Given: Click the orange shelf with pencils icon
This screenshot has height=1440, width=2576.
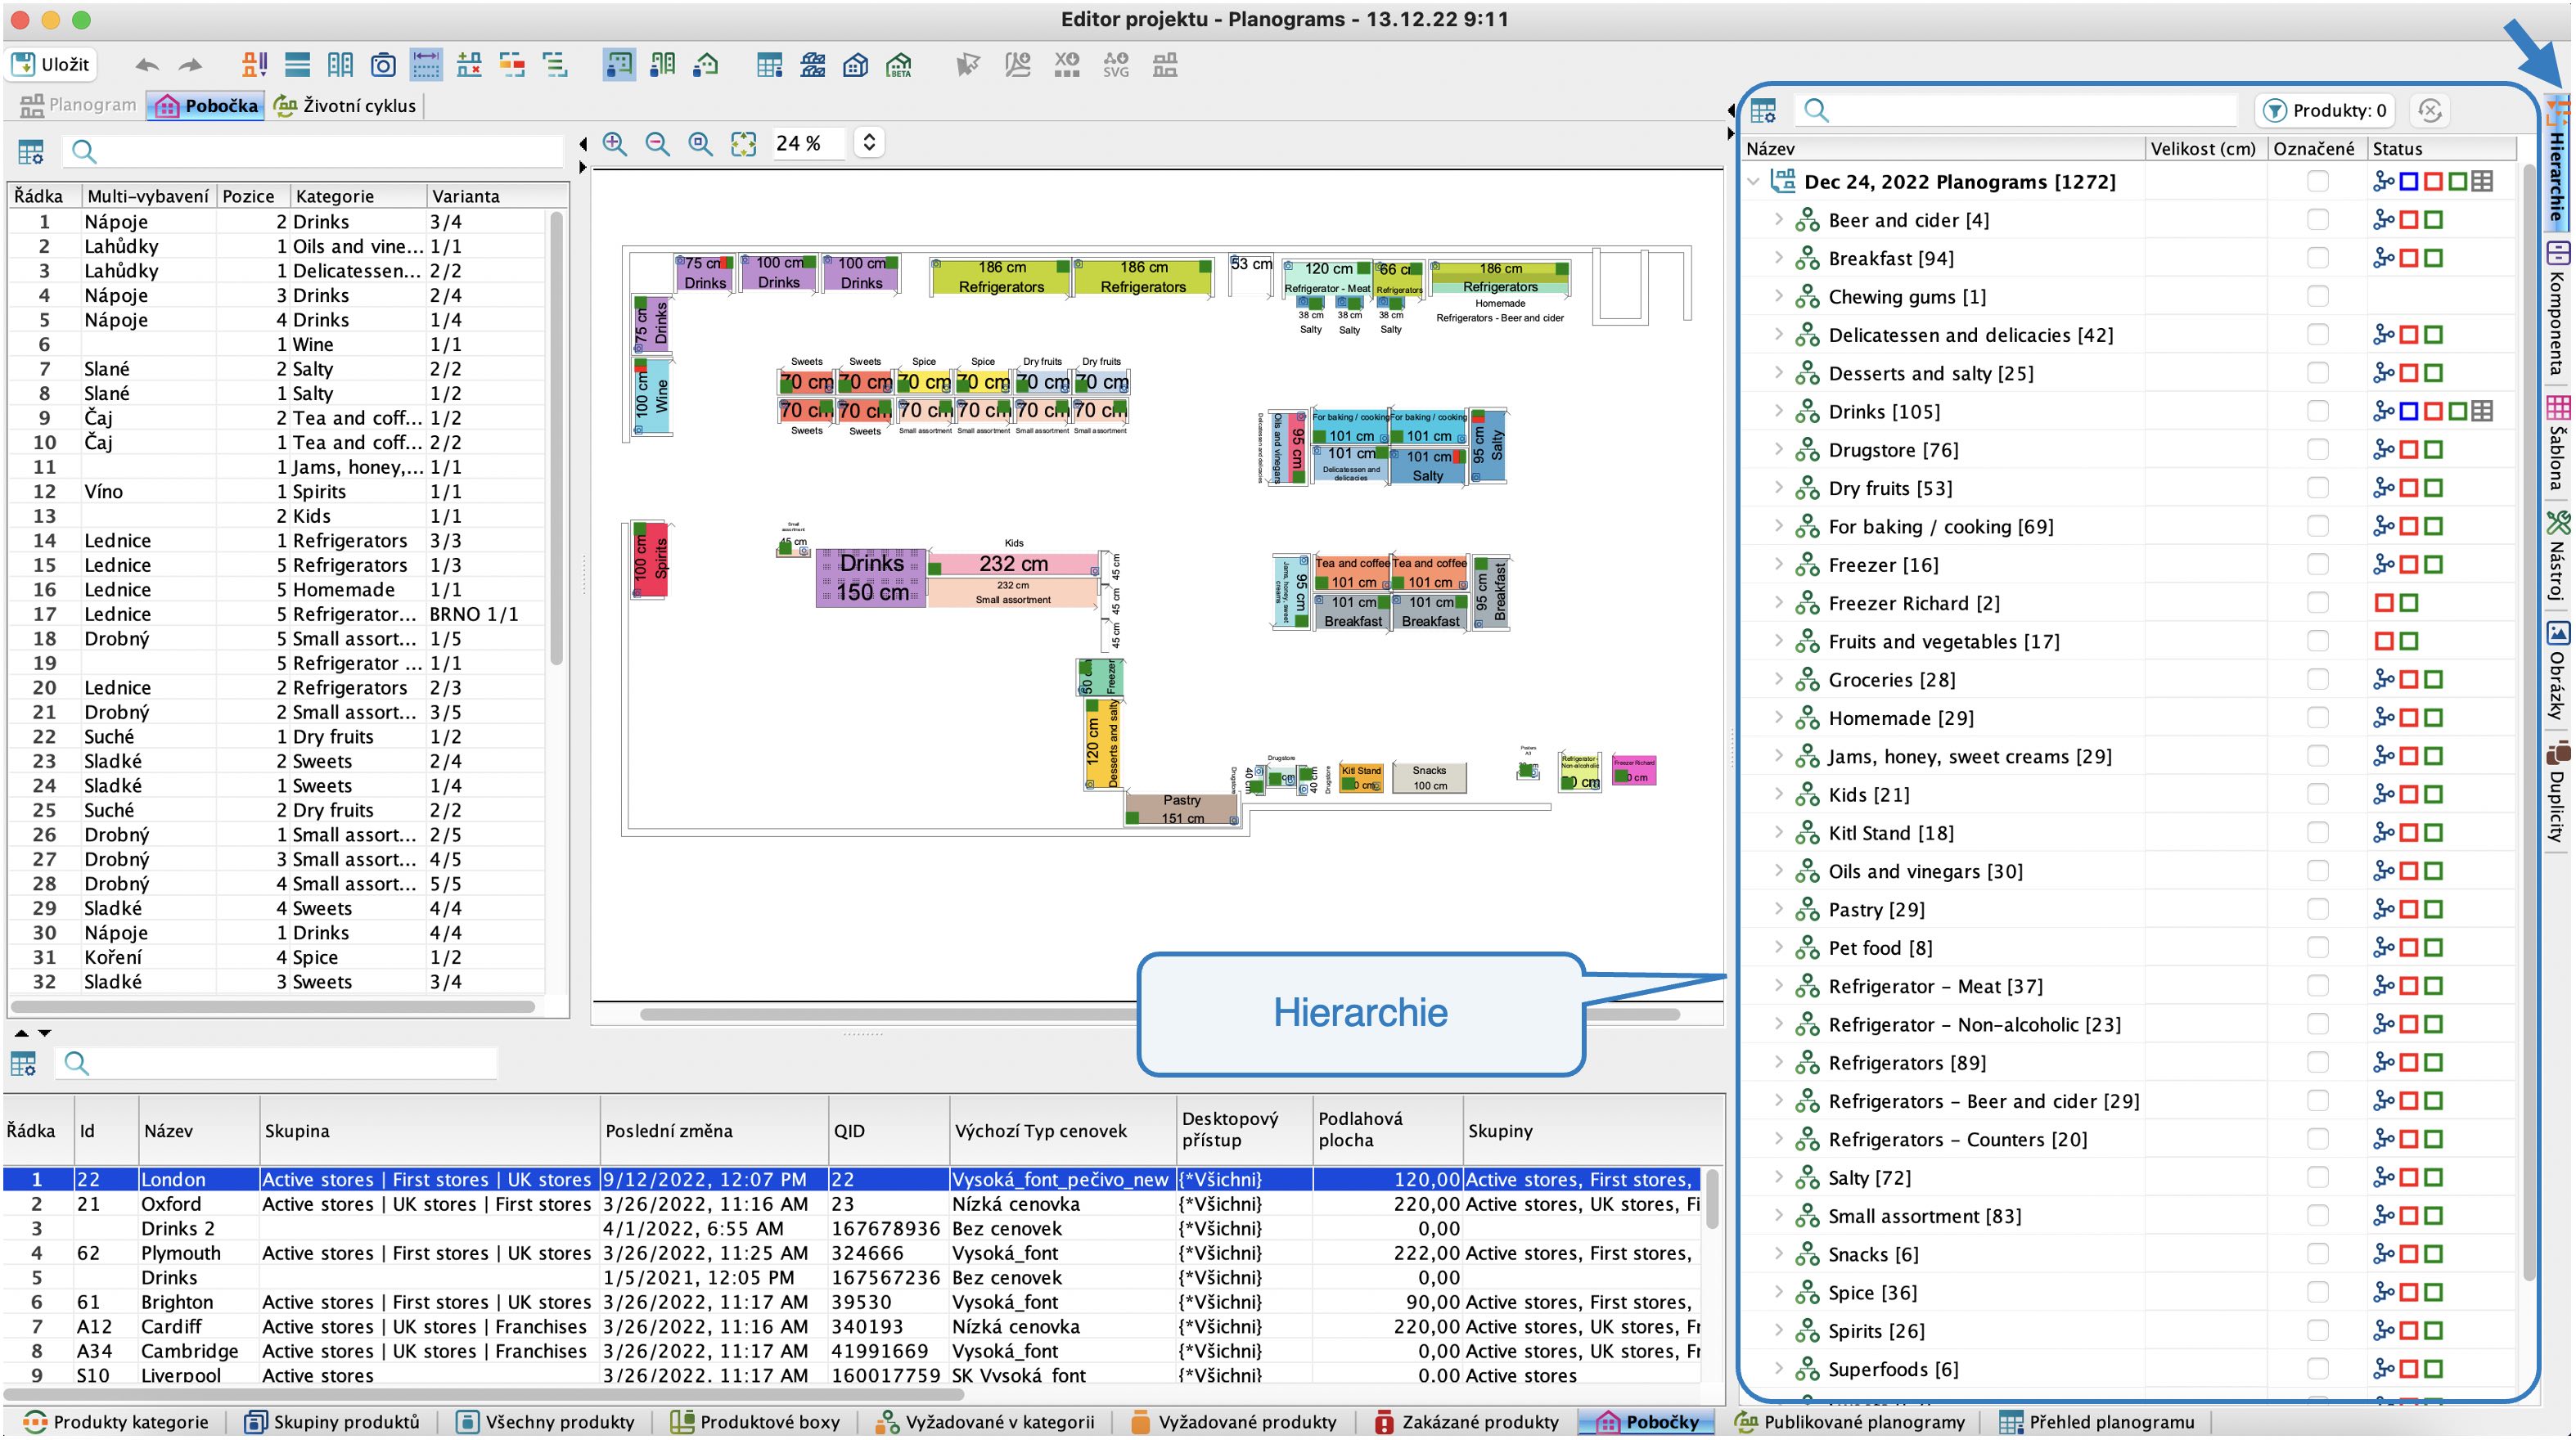Looking at the screenshot, I should pos(254,66).
